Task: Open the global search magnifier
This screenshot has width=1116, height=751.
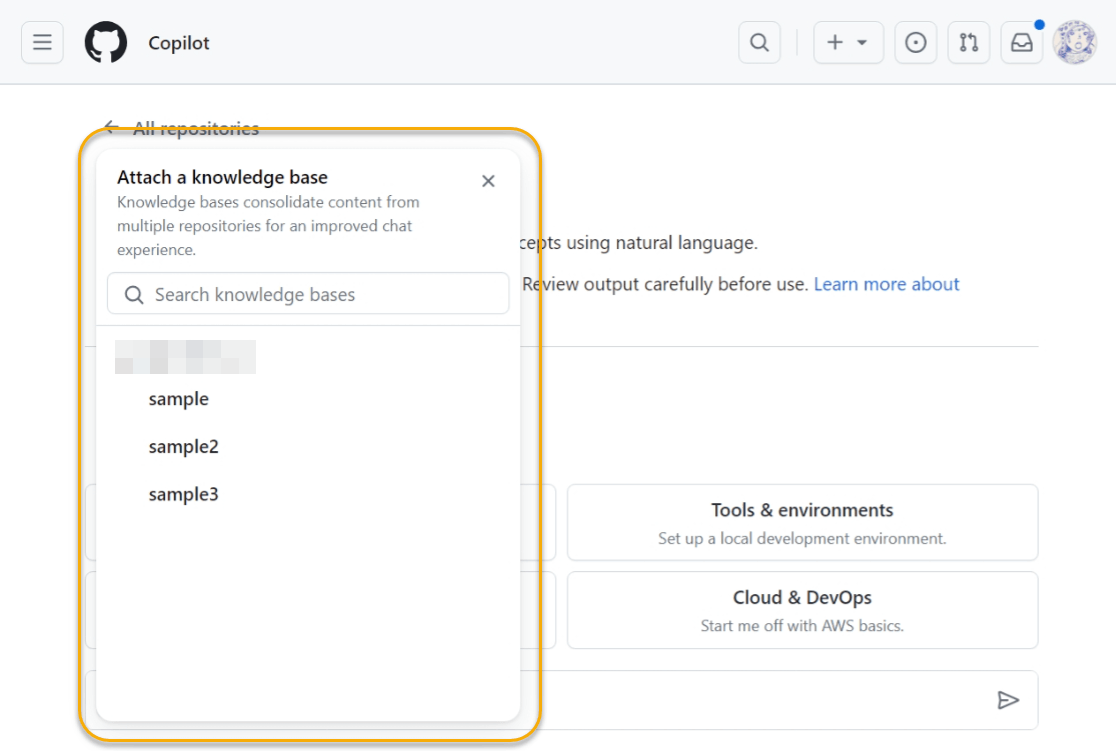Action: coord(759,42)
